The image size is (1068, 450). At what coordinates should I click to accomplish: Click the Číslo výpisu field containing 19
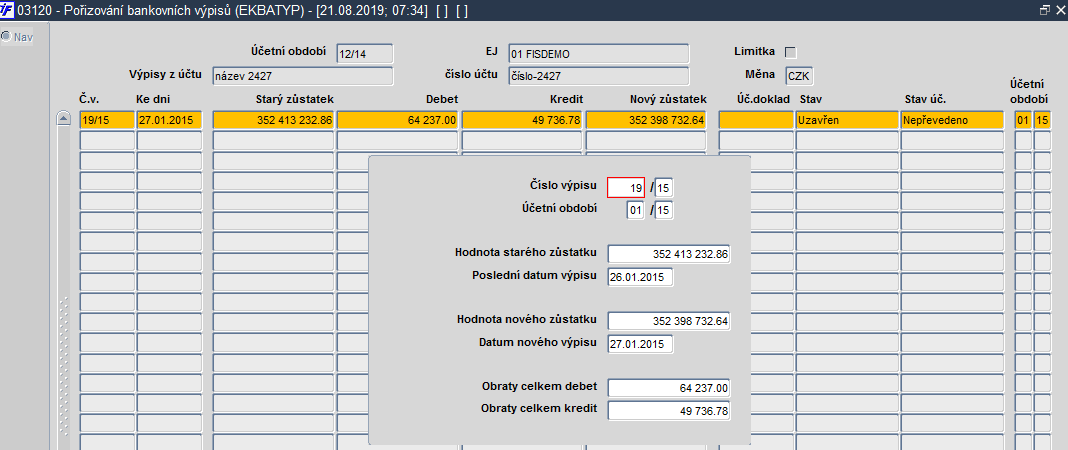(626, 187)
